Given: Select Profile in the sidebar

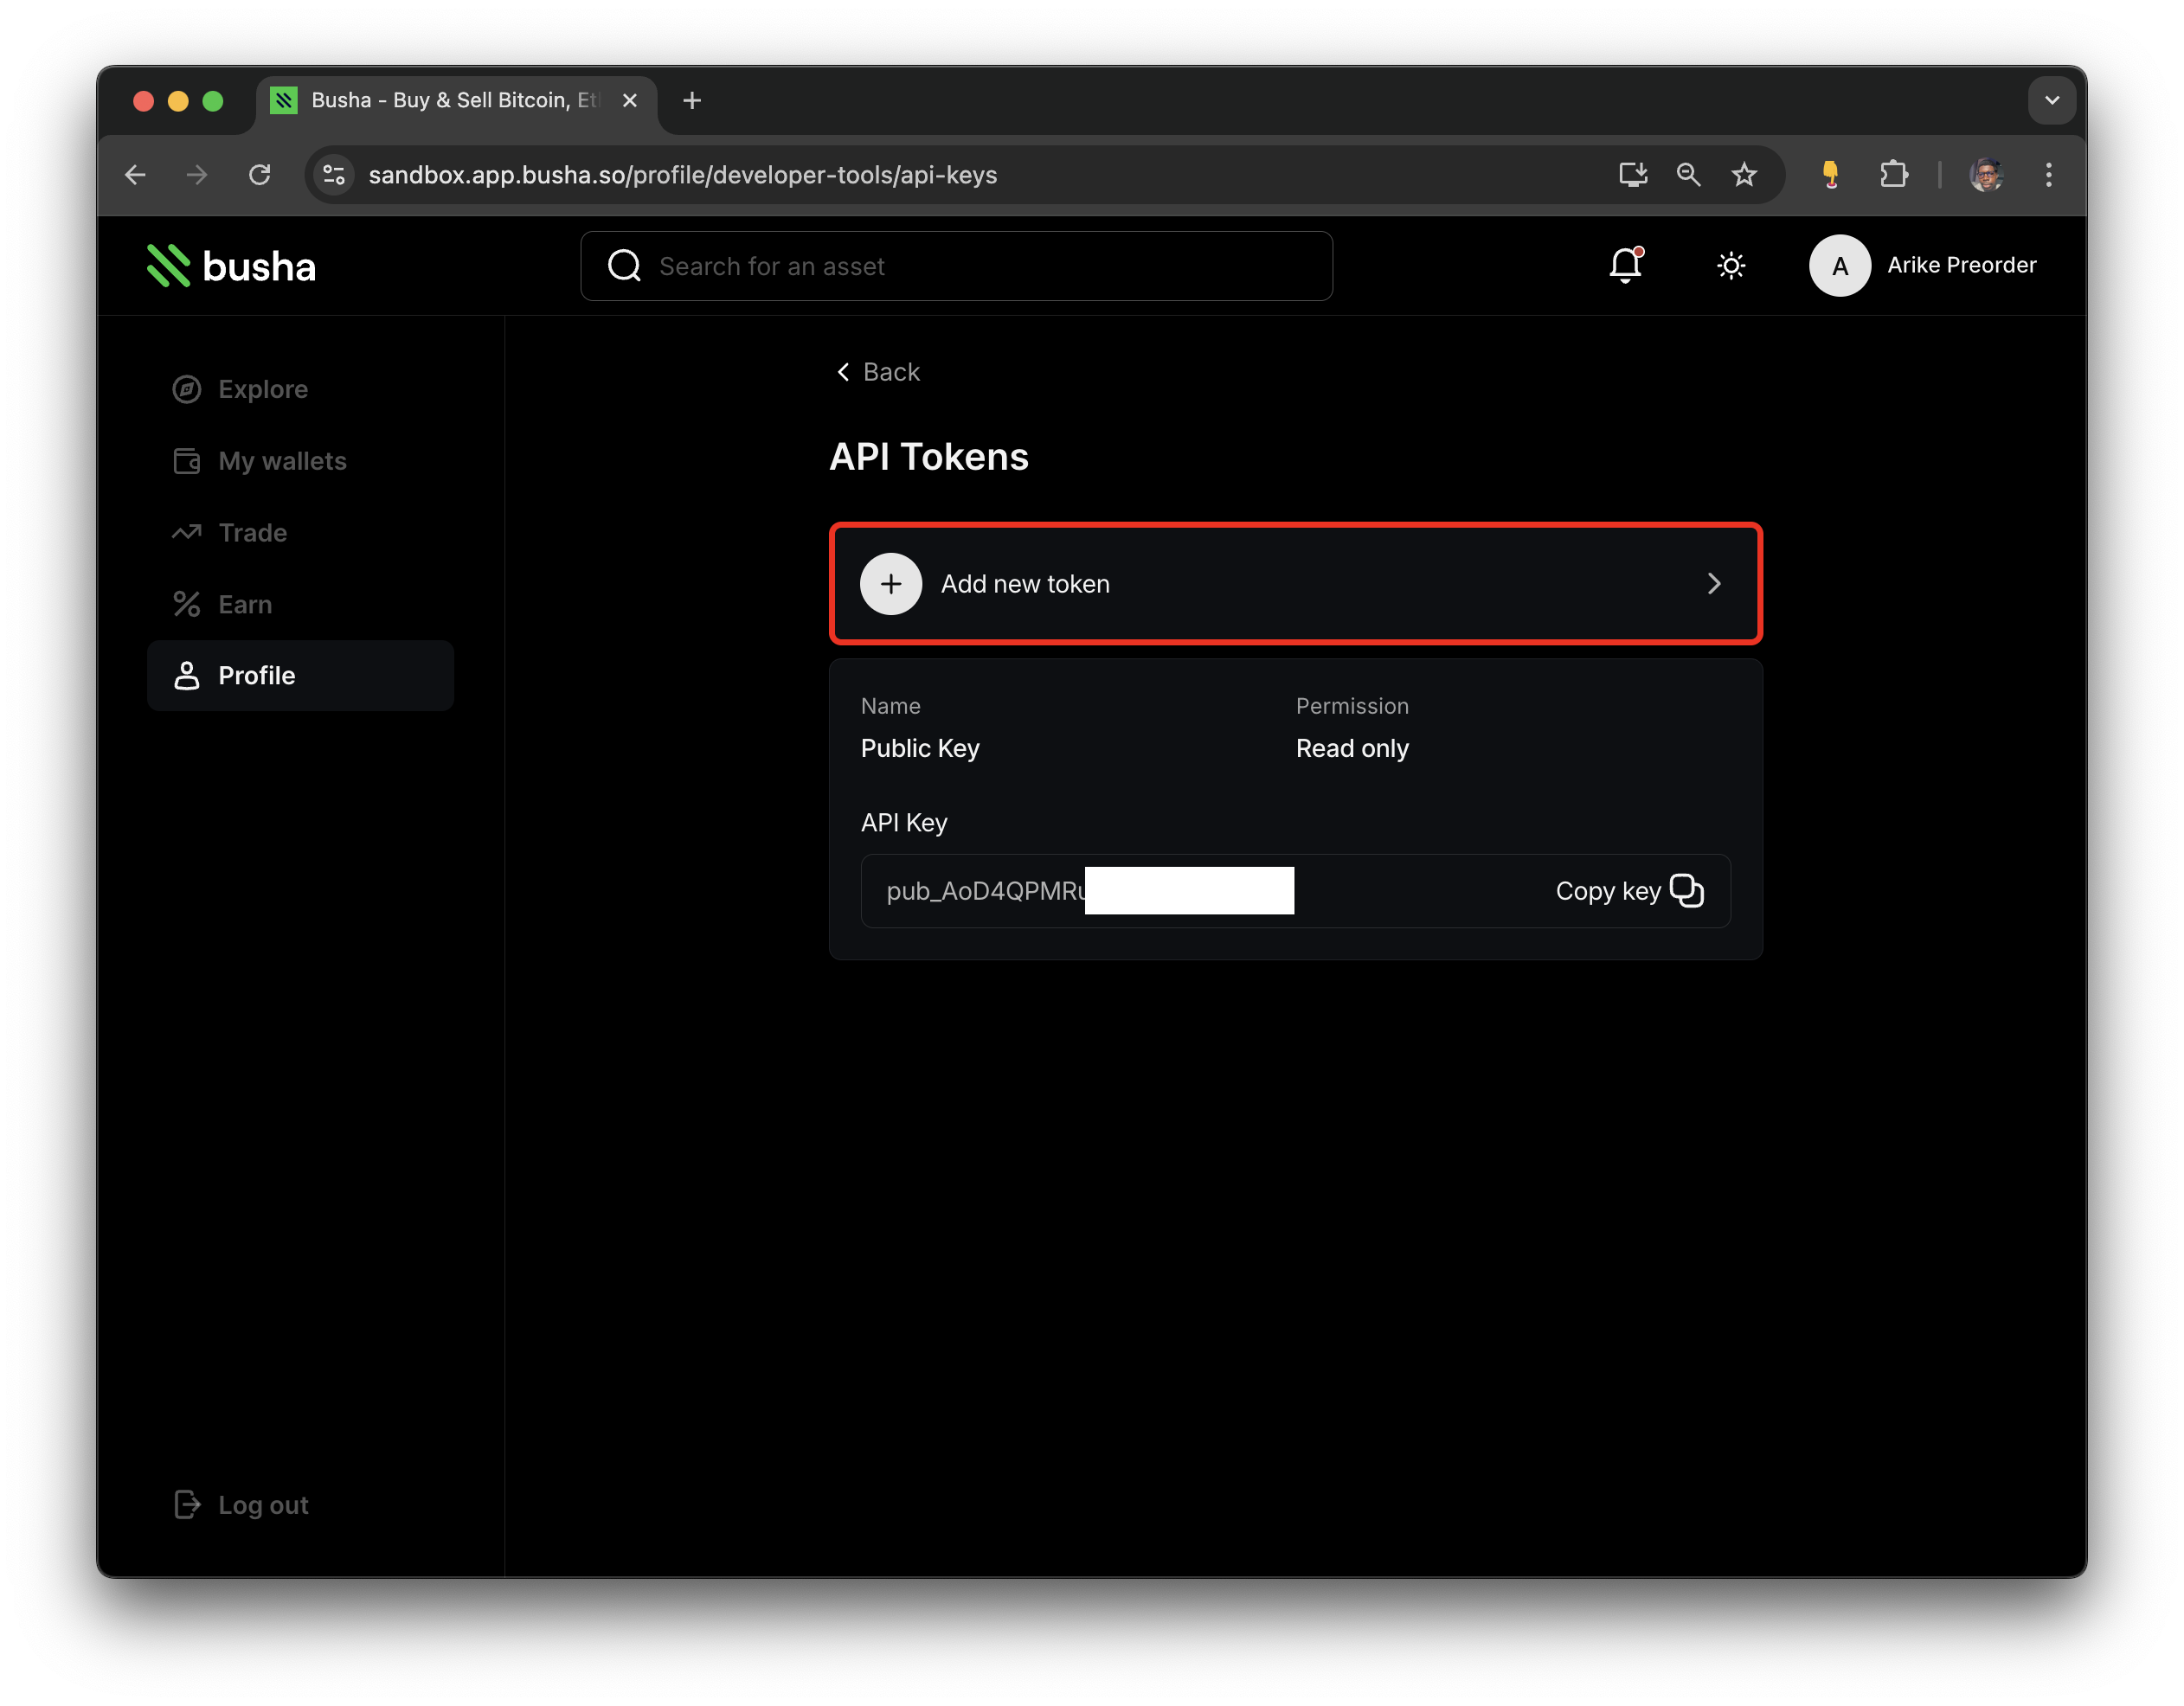Looking at the screenshot, I should (x=257, y=675).
